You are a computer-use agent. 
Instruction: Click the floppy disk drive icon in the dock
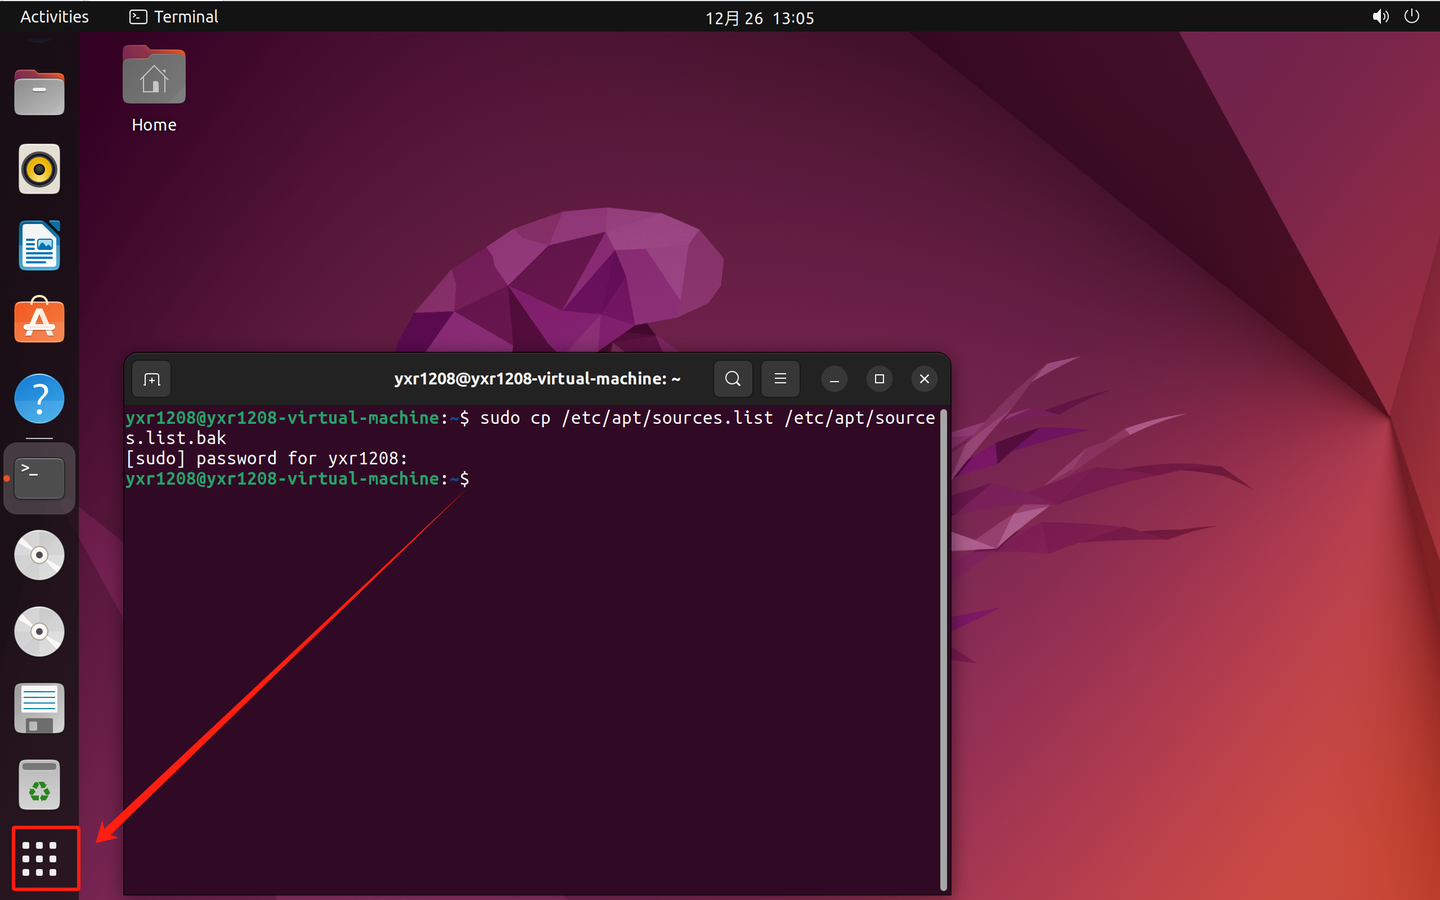(x=39, y=708)
